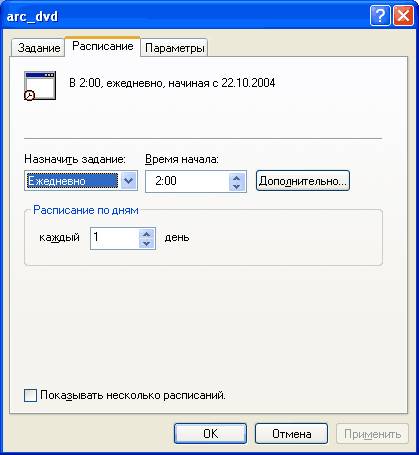Click the Применить apply button
419x455 pixels.
[372, 434]
